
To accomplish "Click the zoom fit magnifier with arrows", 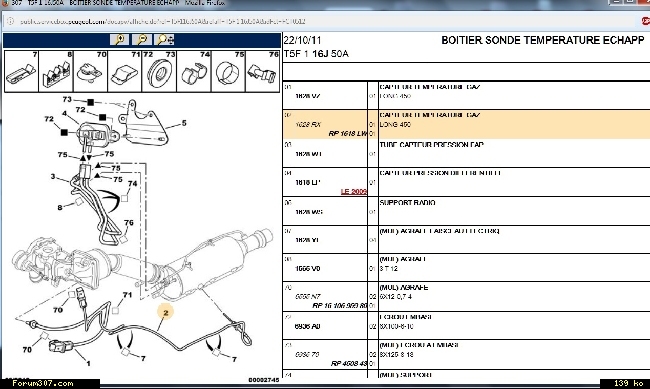I will coord(165,40).
